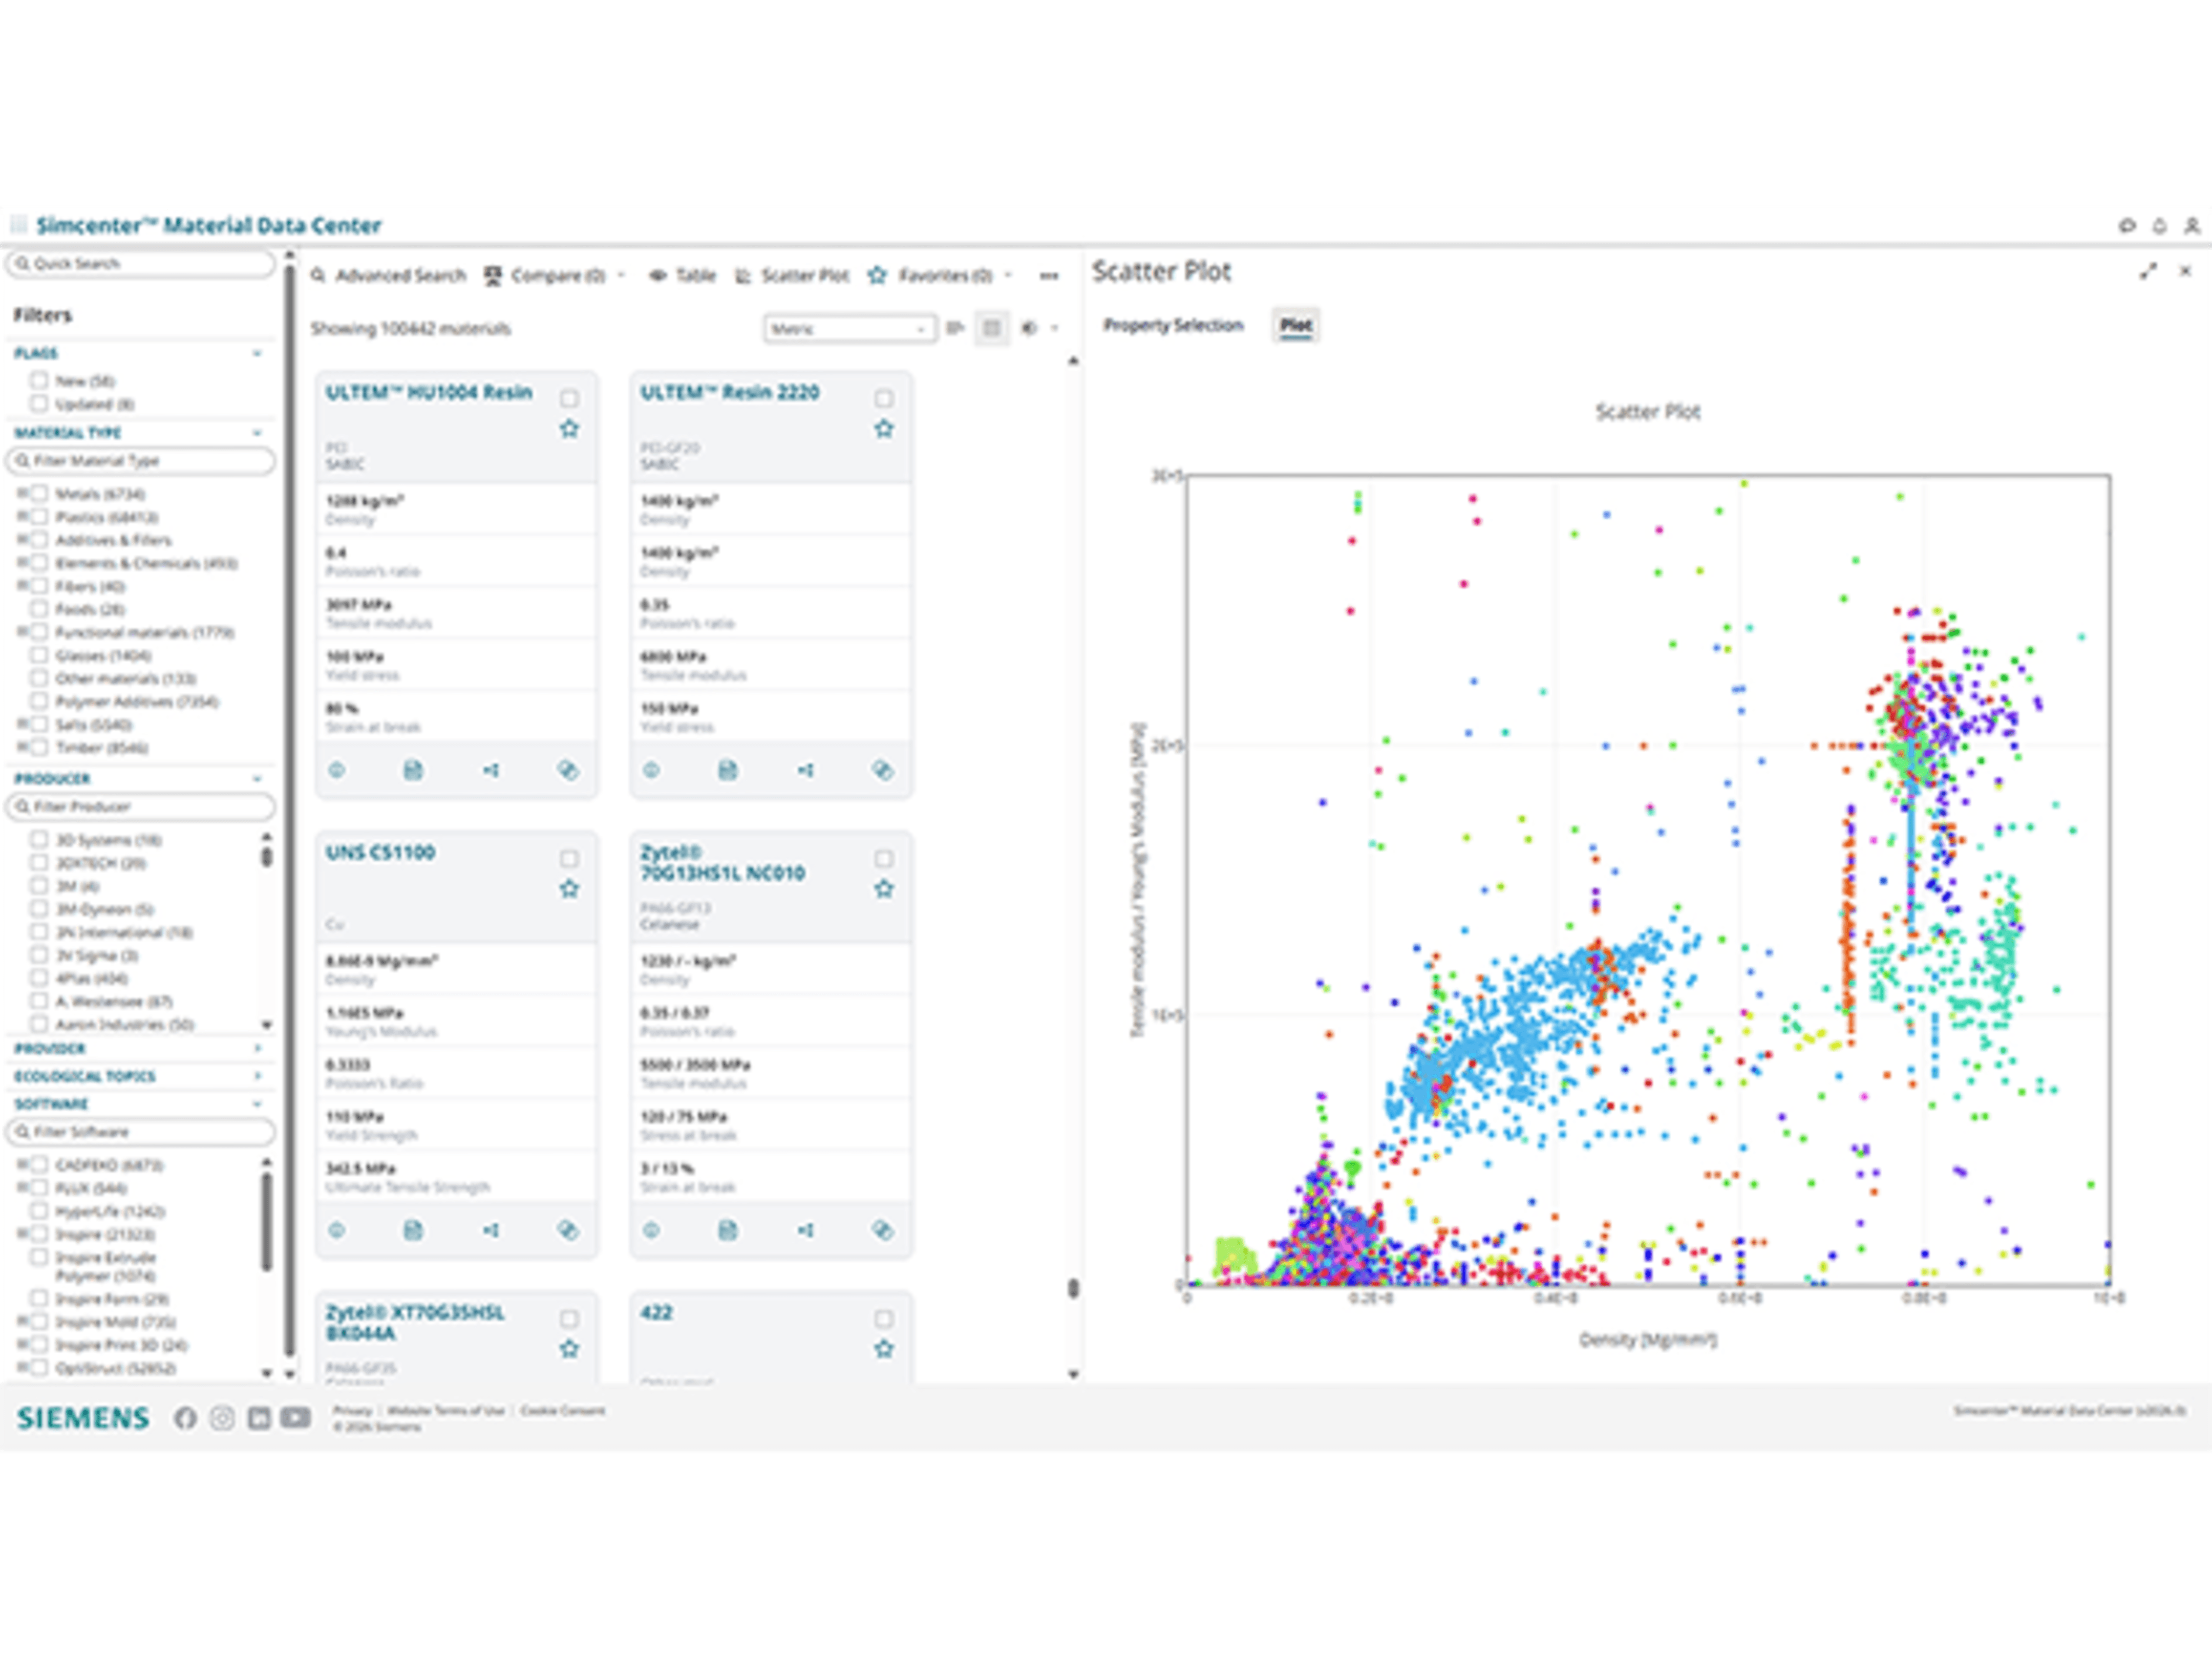Collapse the MATERIAL TYPE filter section

click(257, 433)
